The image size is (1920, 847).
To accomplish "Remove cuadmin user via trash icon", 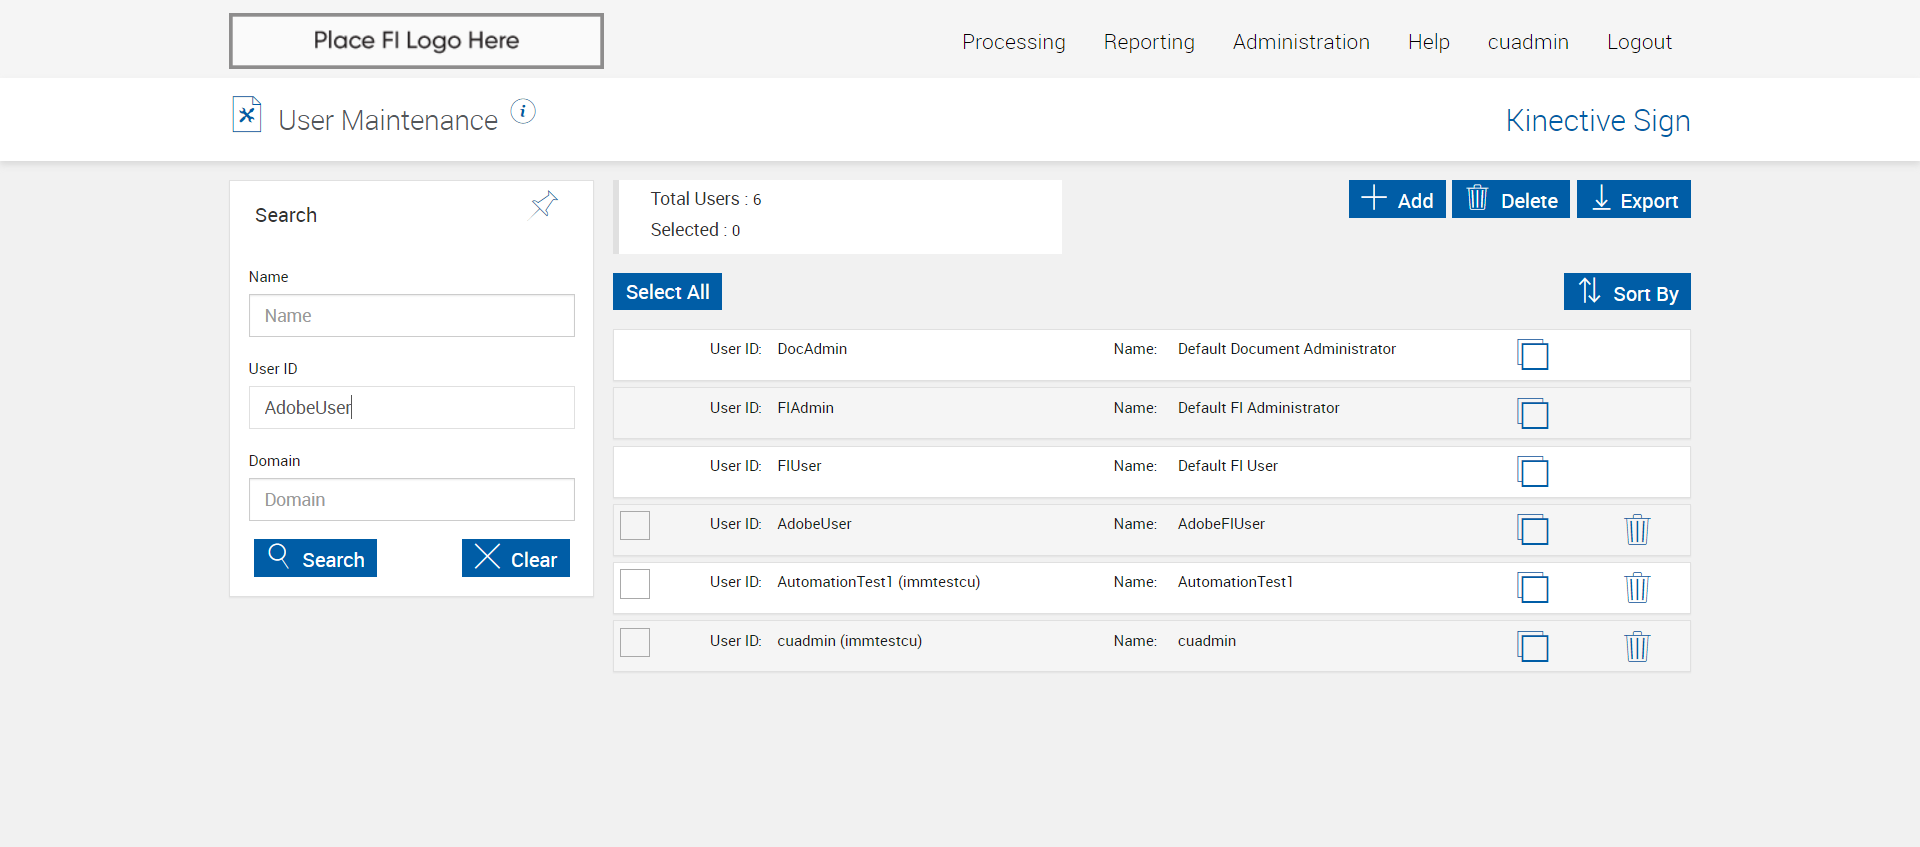I will tap(1636, 646).
